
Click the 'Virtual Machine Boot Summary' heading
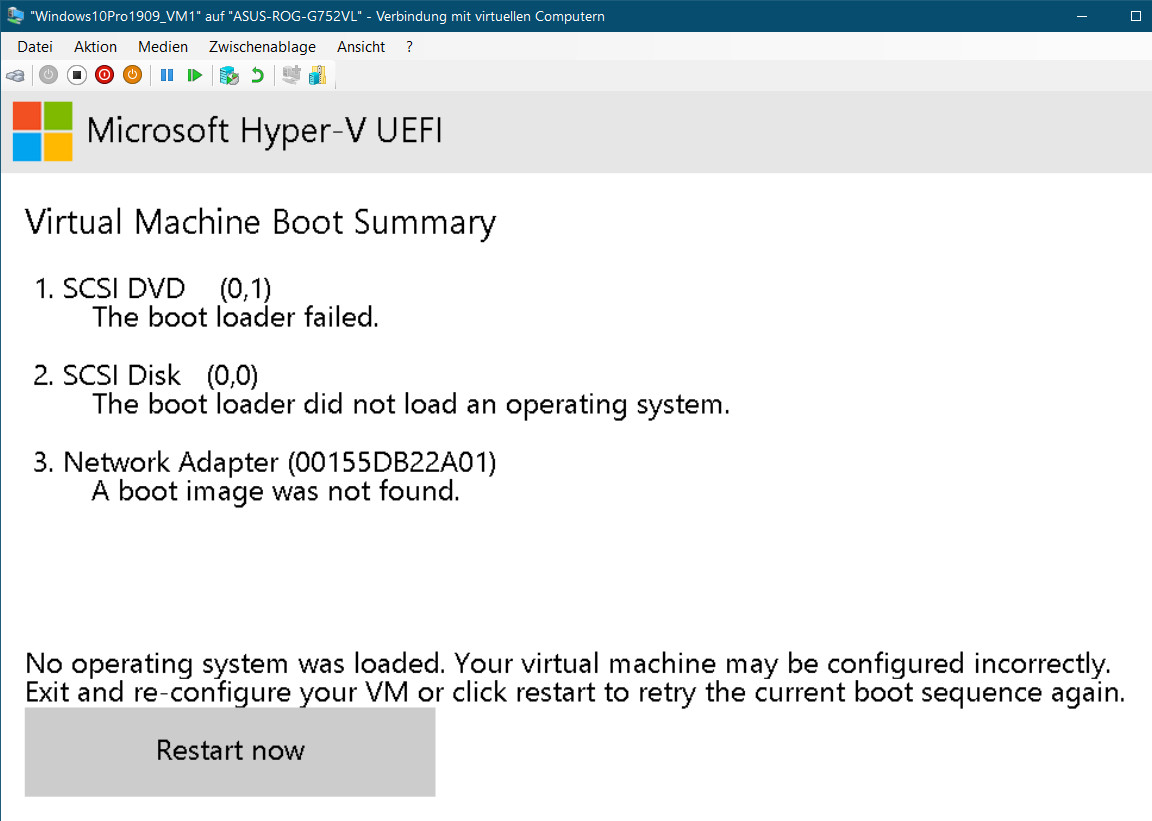click(261, 223)
